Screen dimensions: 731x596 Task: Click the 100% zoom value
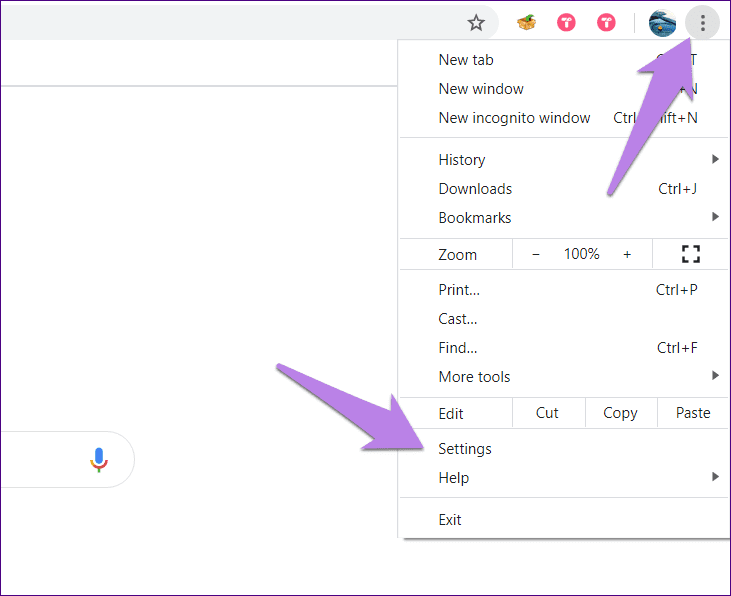pos(581,254)
